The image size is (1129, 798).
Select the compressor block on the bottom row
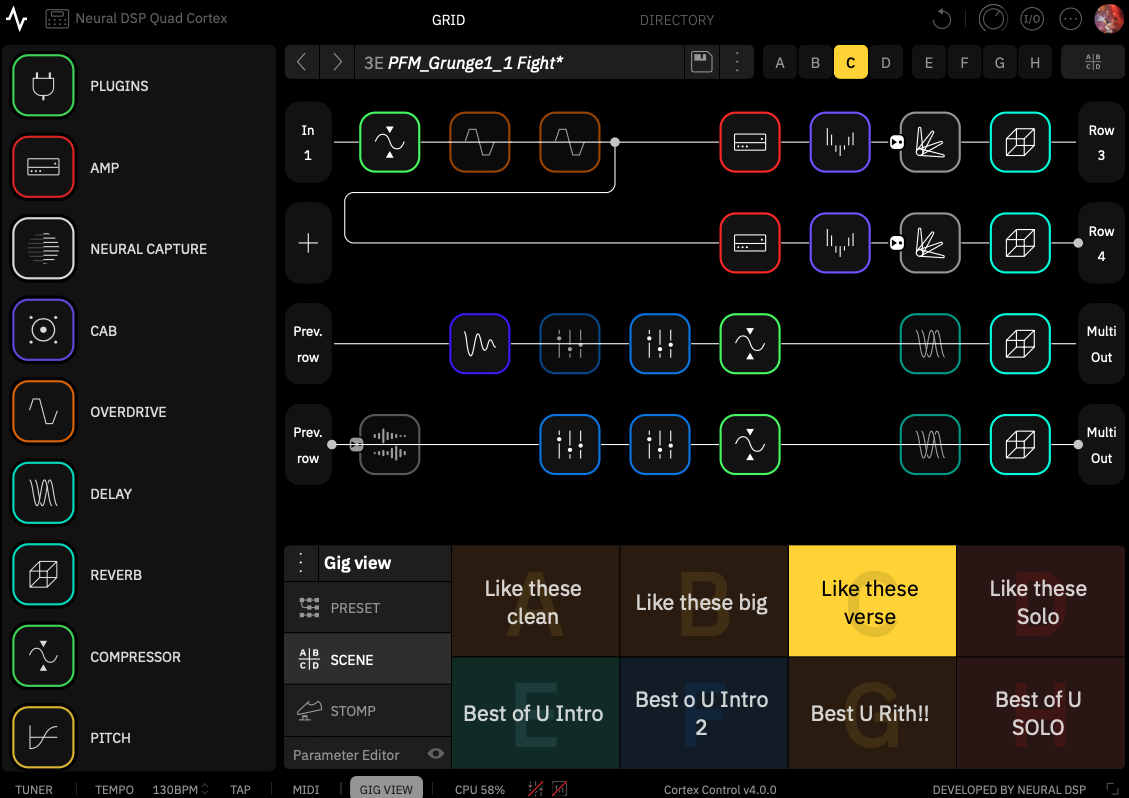[750, 444]
